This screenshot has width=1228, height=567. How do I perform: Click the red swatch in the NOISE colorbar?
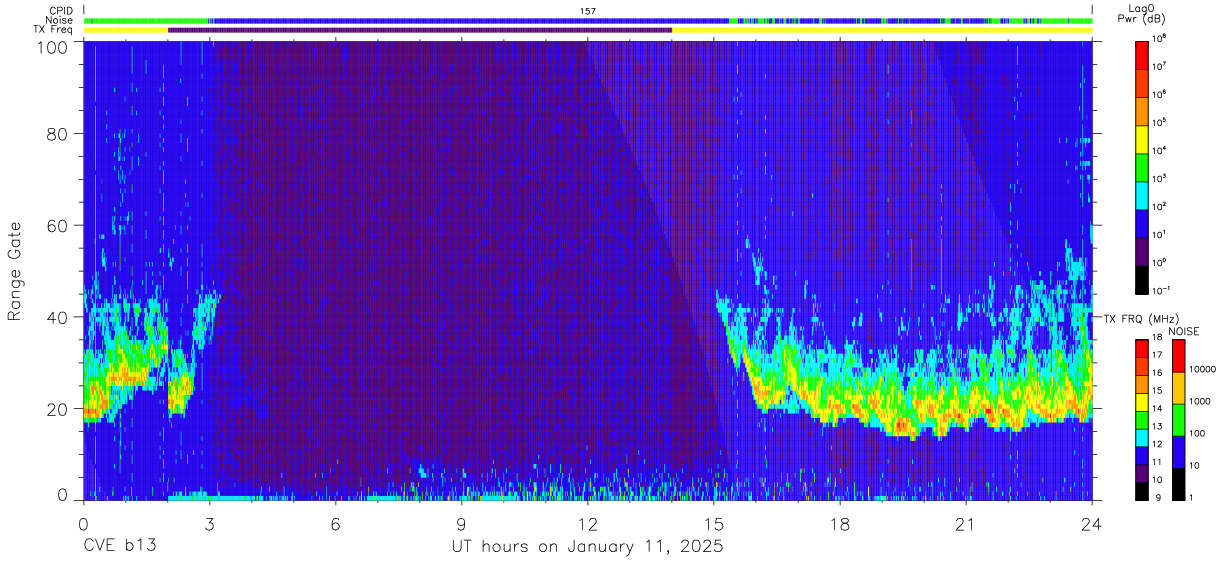[x=1178, y=356]
